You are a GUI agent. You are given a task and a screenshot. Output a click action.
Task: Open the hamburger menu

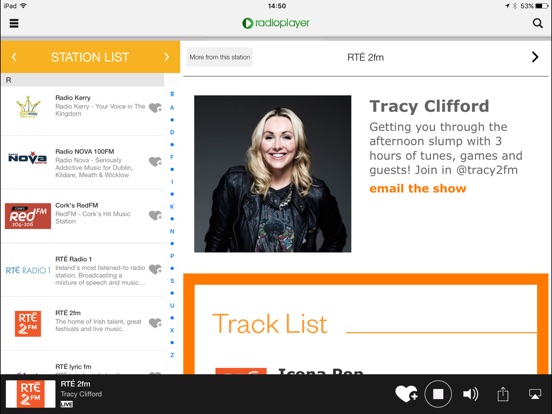(x=14, y=23)
